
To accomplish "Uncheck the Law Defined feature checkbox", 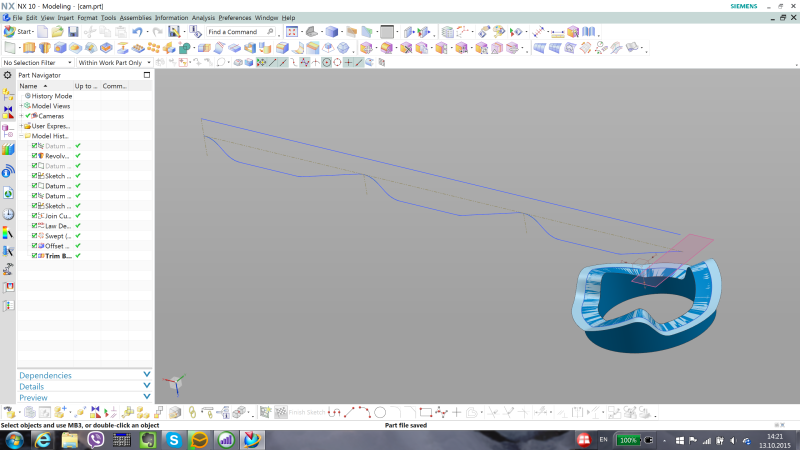I will pos(34,226).
